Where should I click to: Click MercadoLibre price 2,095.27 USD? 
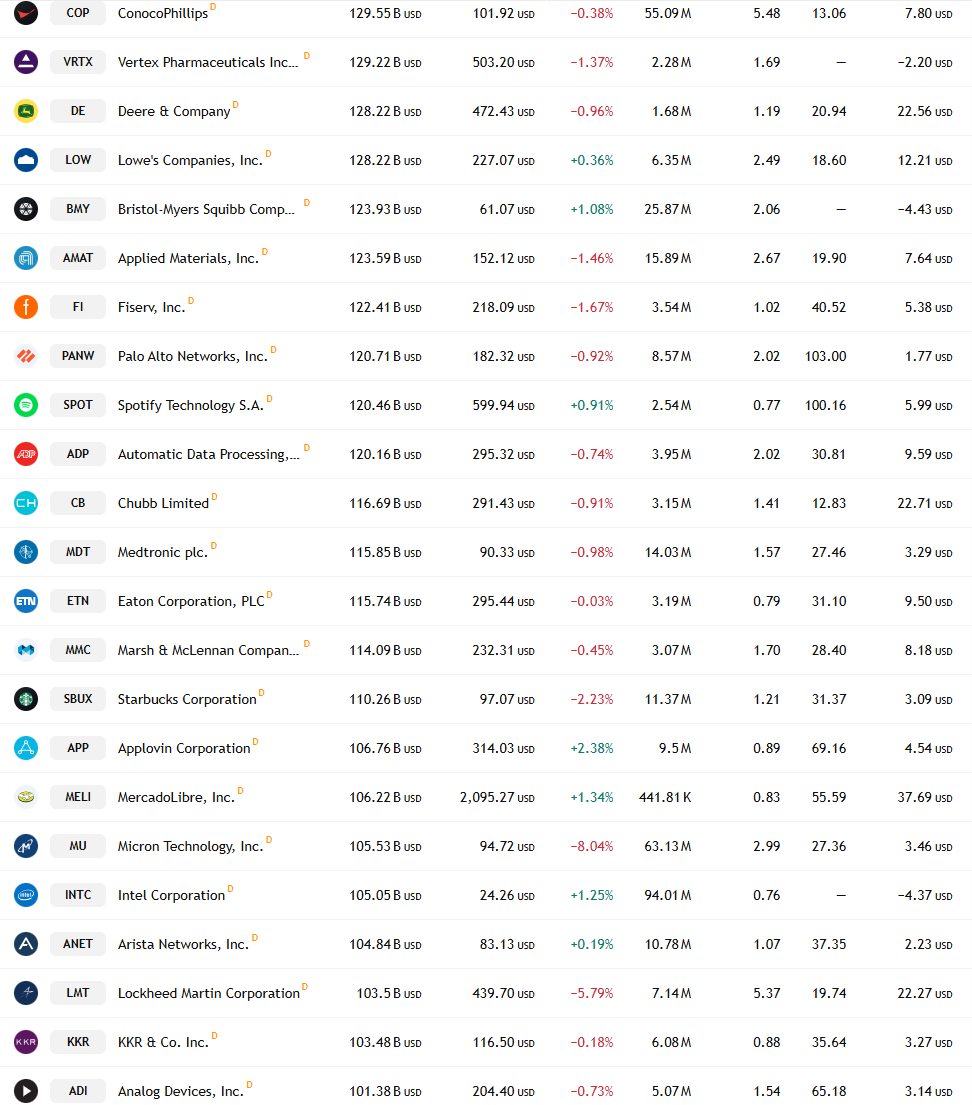point(497,797)
